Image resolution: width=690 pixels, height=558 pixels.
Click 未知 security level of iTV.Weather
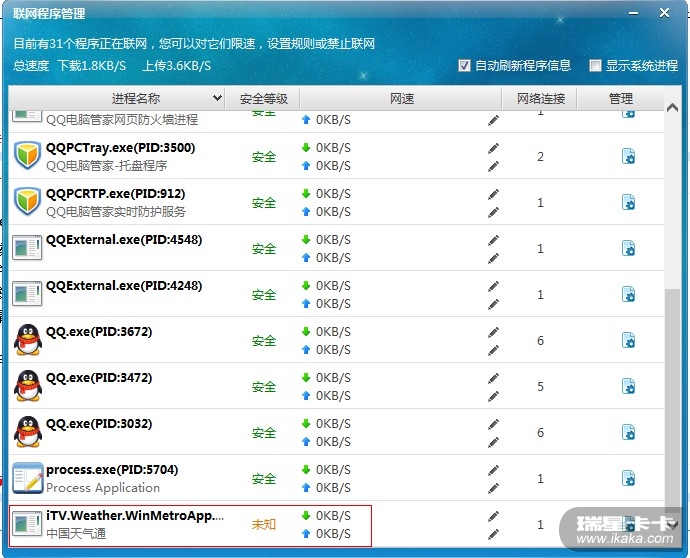click(x=264, y=524)
